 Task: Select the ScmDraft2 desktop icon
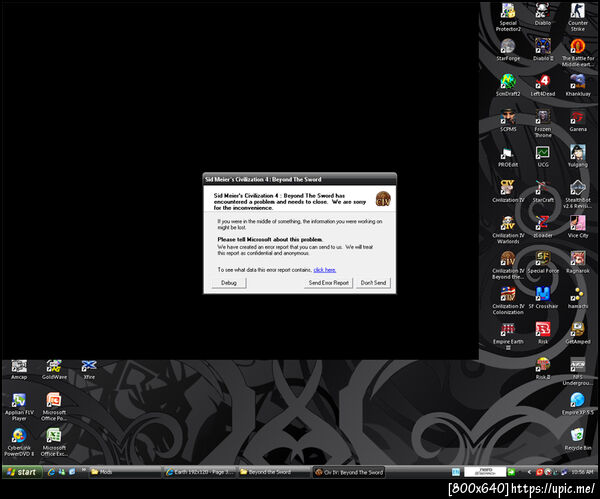point(508,85)
